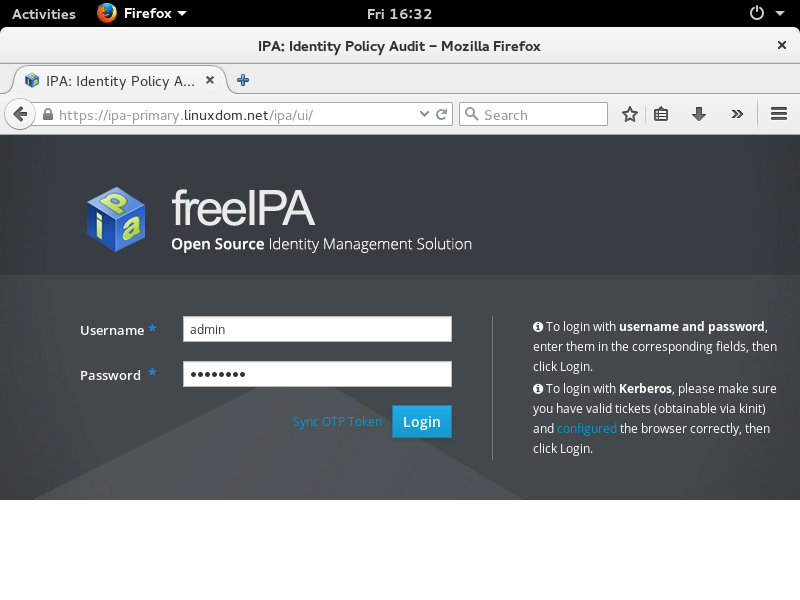Open the Activities overview
The height and width of the screenshot is (600, 800).
pos(42,13)
